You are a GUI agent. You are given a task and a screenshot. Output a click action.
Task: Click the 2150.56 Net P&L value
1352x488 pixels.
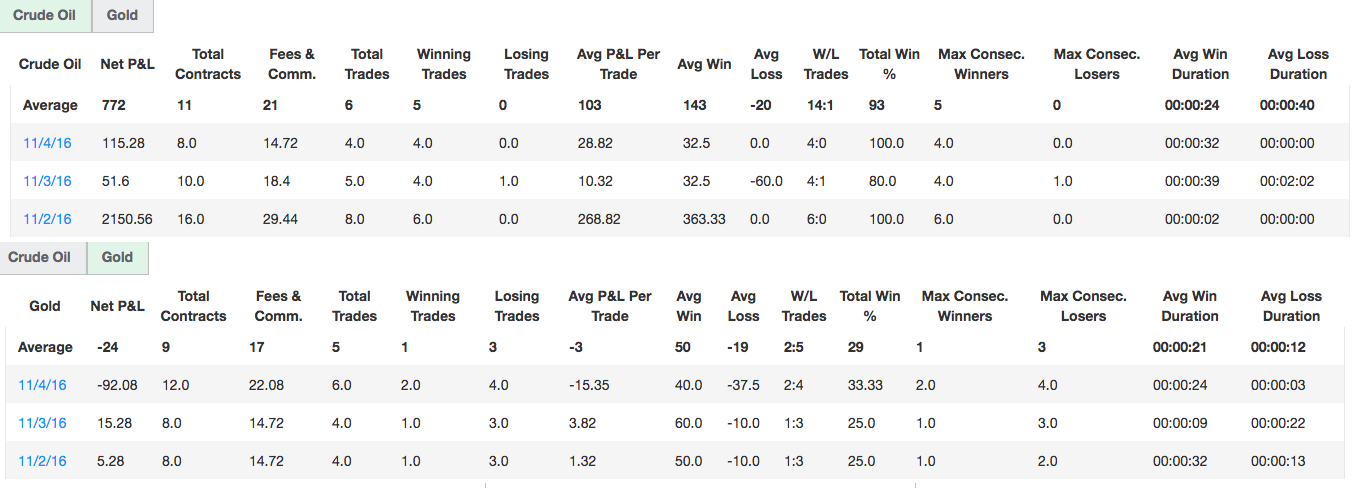click(x=127, y=219)
